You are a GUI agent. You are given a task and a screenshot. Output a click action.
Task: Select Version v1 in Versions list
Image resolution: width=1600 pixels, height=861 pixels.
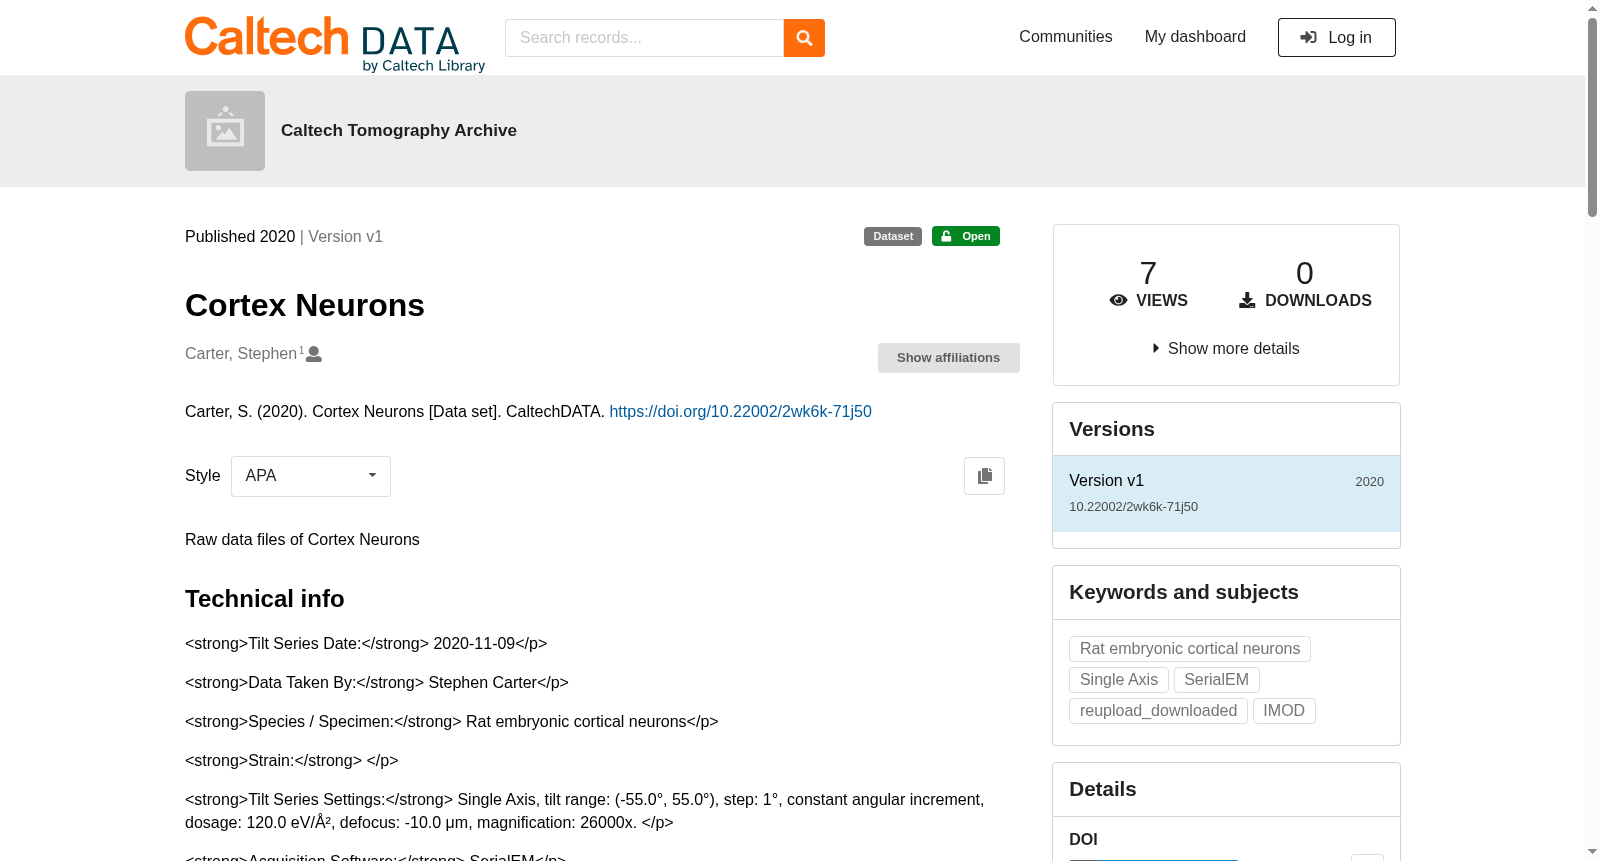[1226, 494]
